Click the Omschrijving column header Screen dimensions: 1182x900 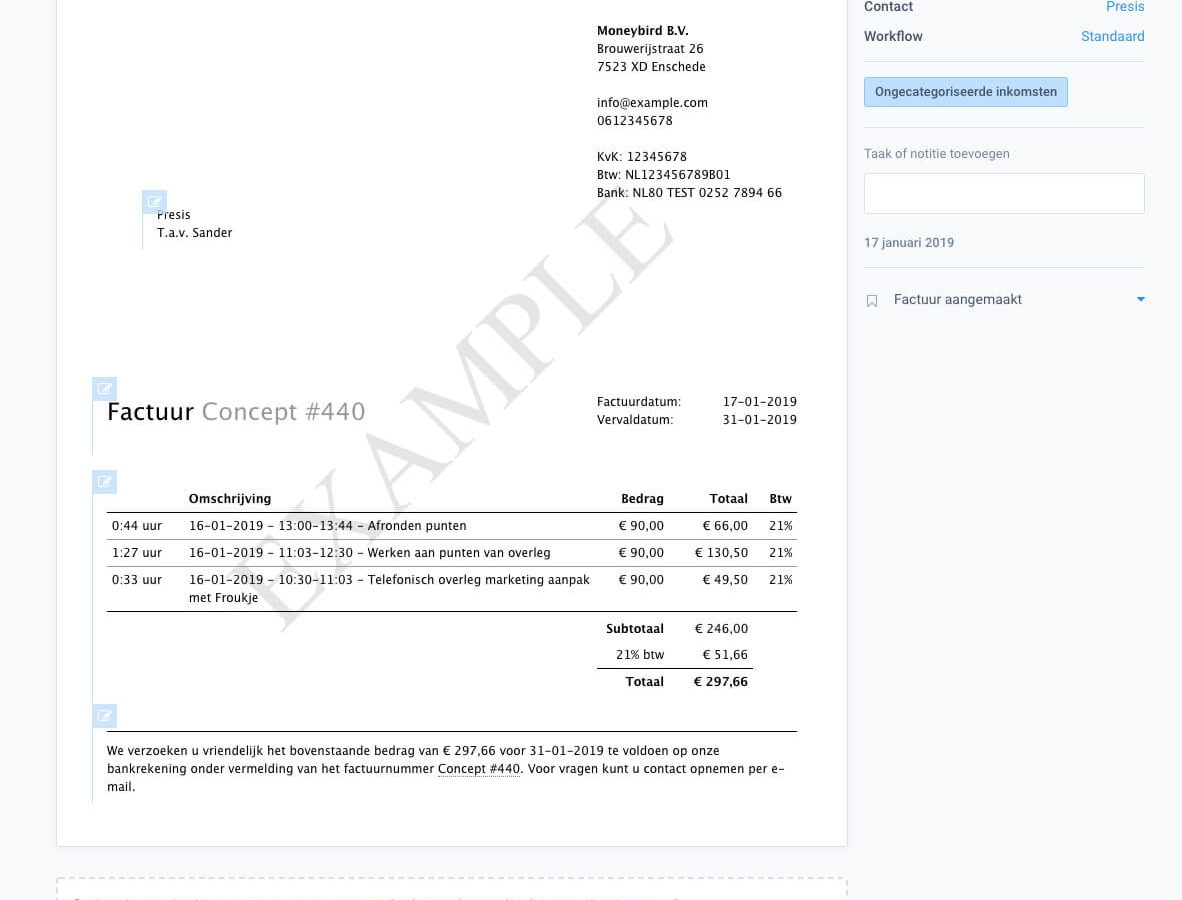[230, 499]
